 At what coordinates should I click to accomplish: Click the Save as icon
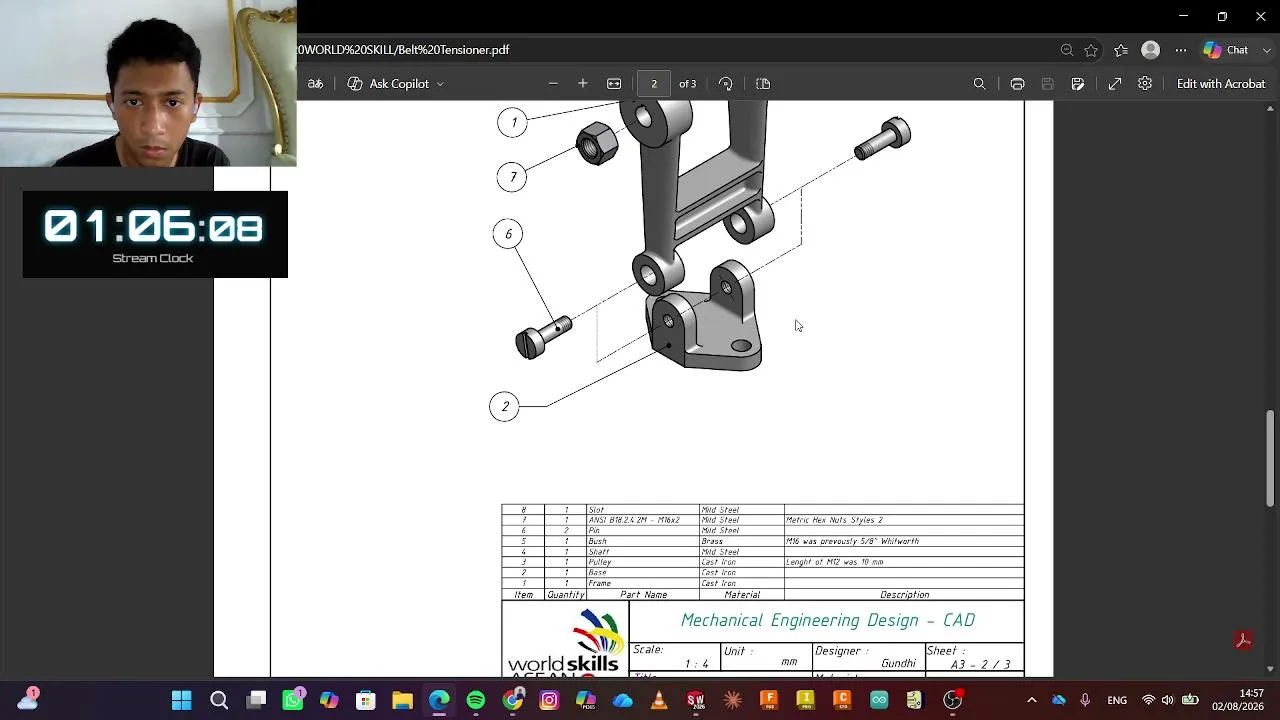1078,84
